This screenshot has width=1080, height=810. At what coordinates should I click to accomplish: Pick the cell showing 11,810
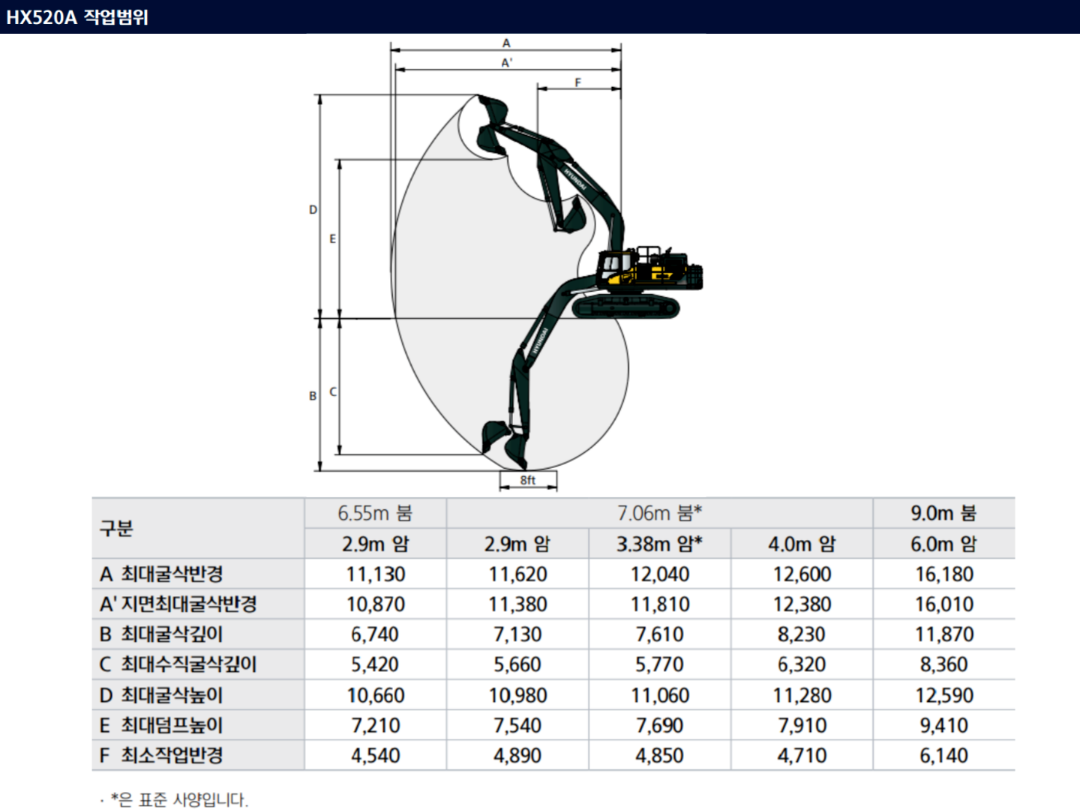(x=660, y=604)
